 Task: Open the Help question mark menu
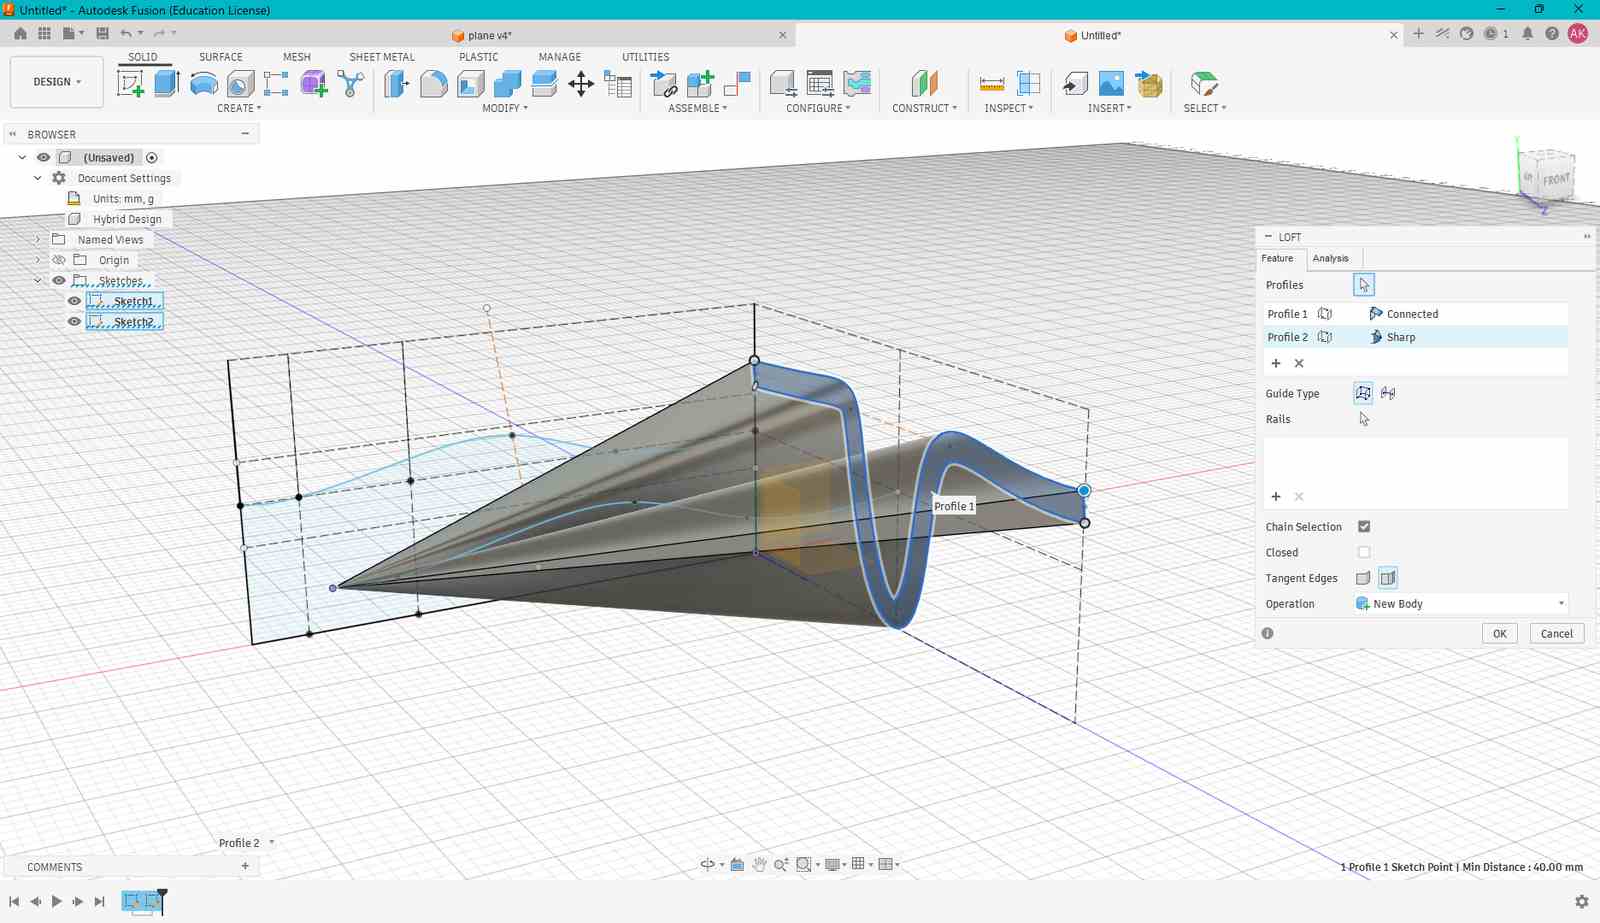(x=1552, y=34)
